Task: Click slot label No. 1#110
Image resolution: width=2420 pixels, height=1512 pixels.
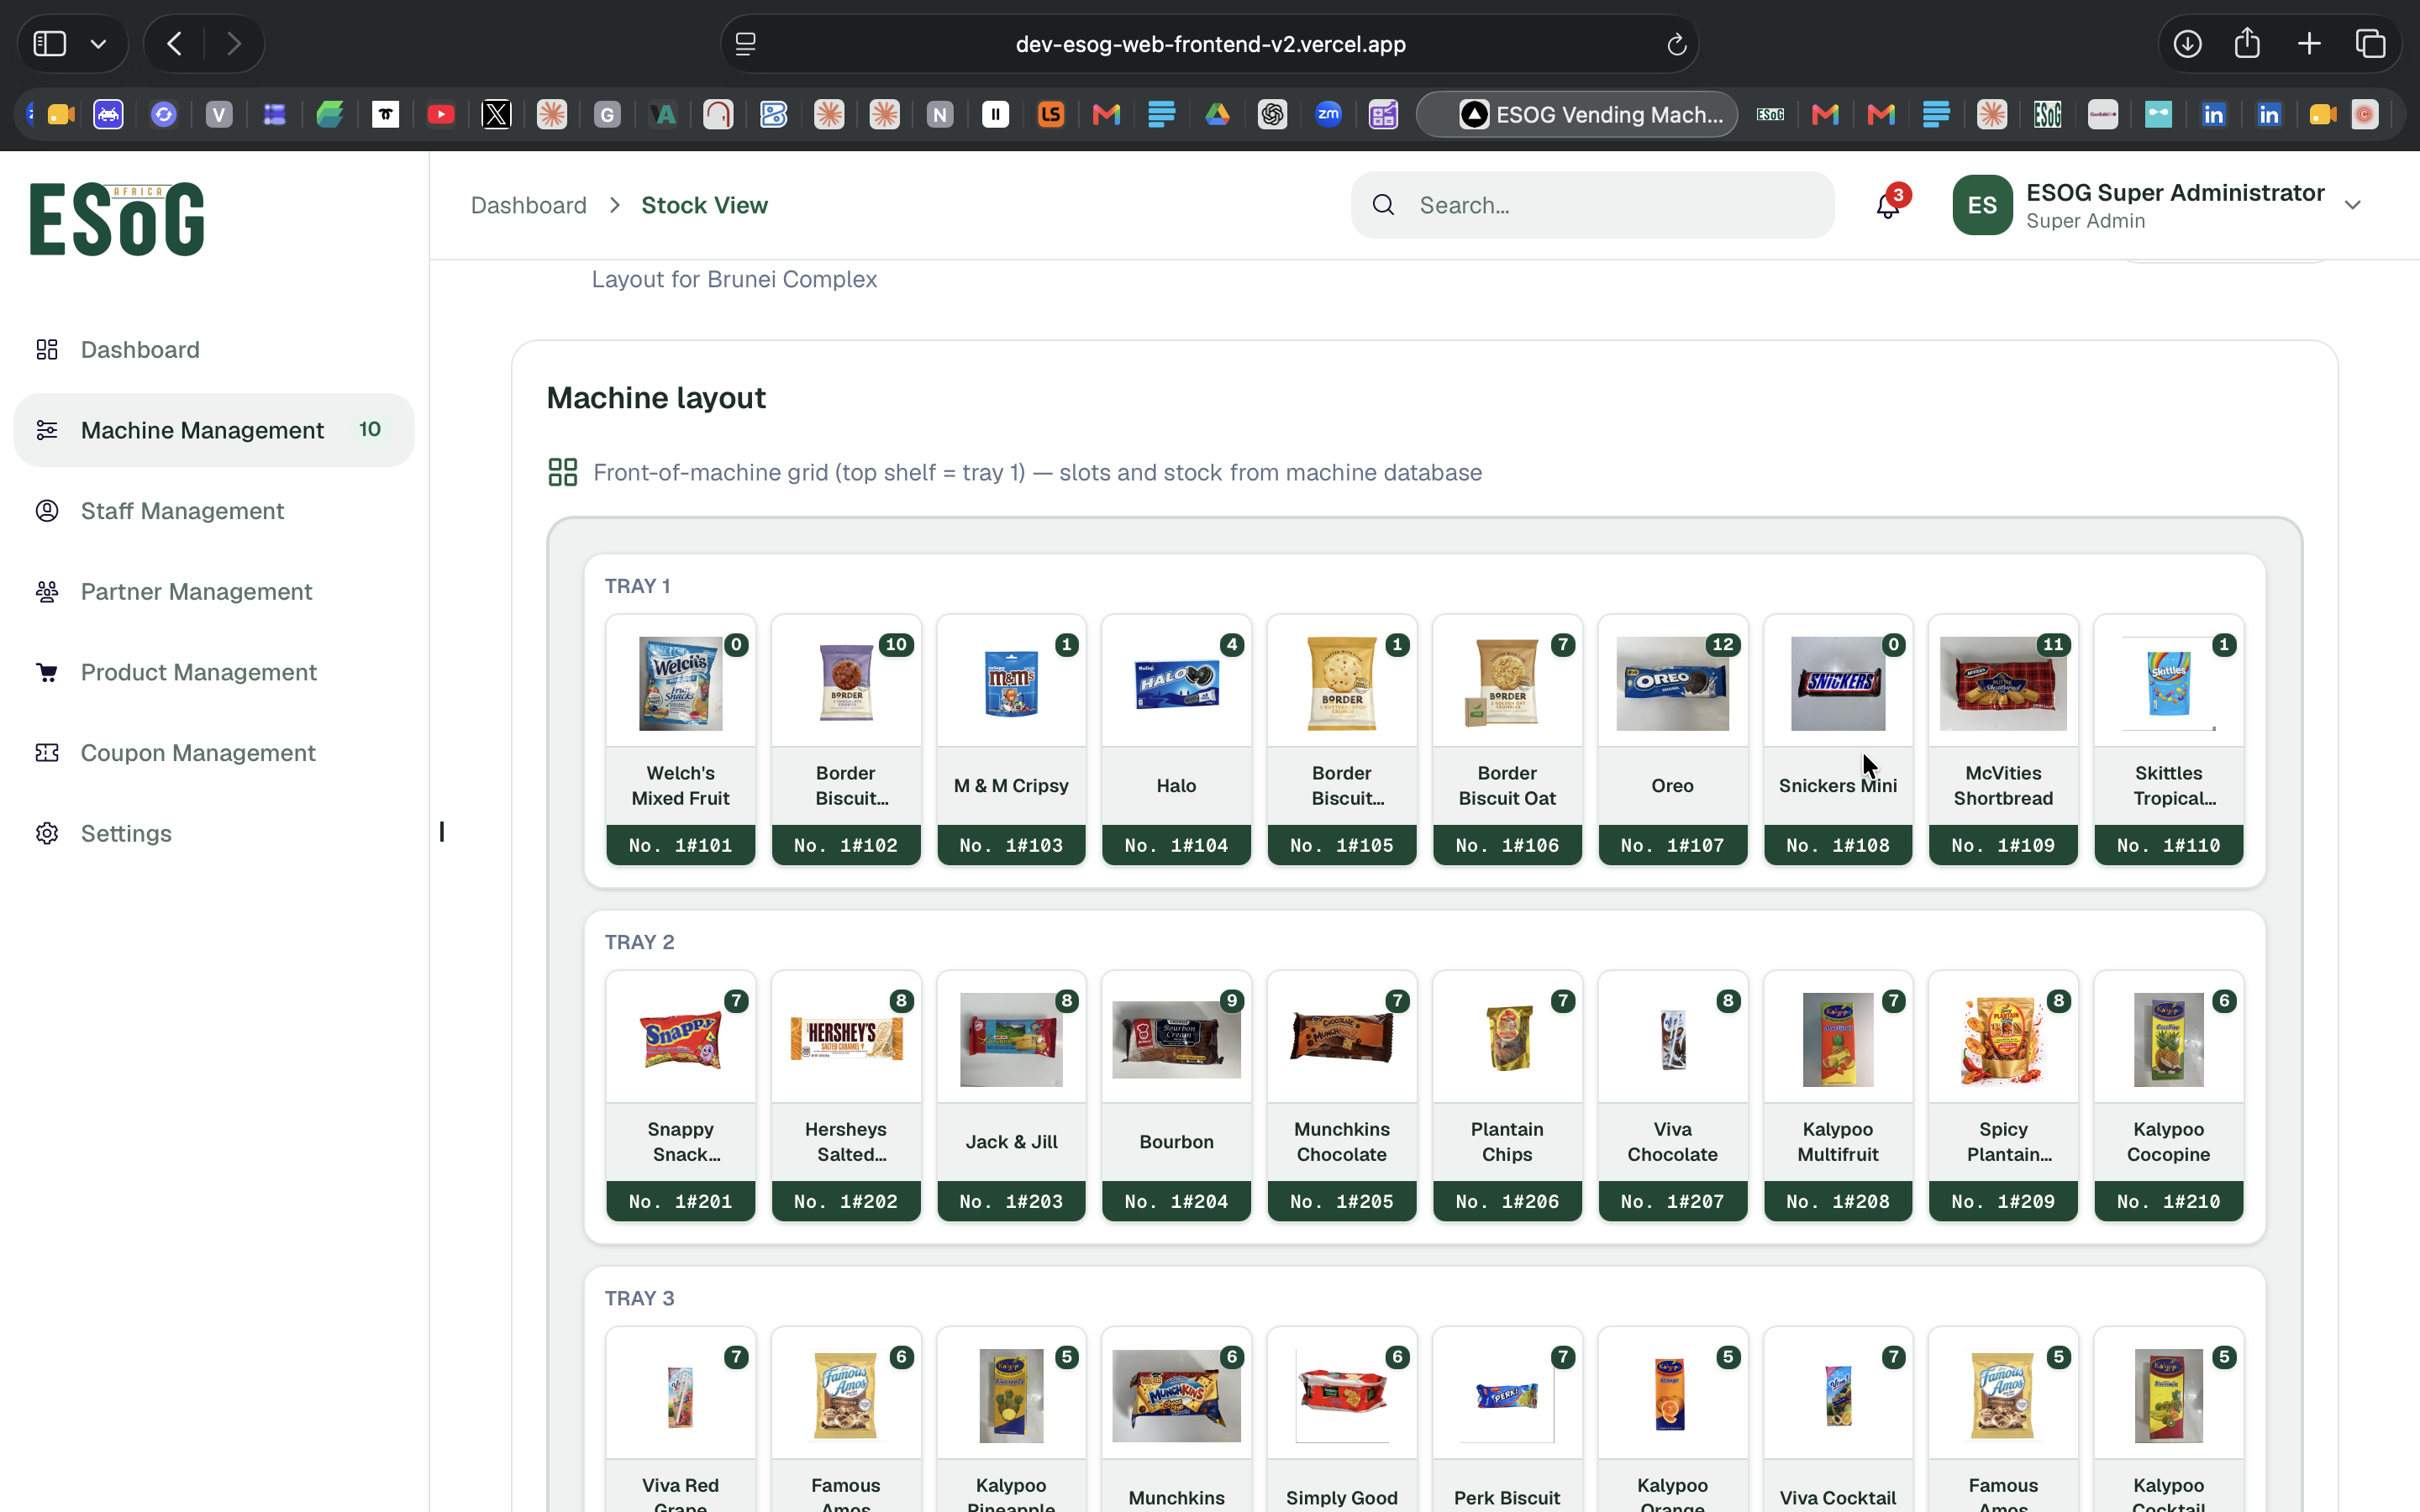Action: (x=2169, y=845)
